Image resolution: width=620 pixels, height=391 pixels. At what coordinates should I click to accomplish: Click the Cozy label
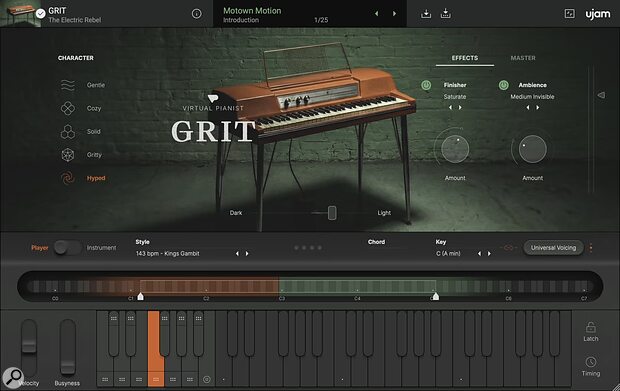point(94,108)
